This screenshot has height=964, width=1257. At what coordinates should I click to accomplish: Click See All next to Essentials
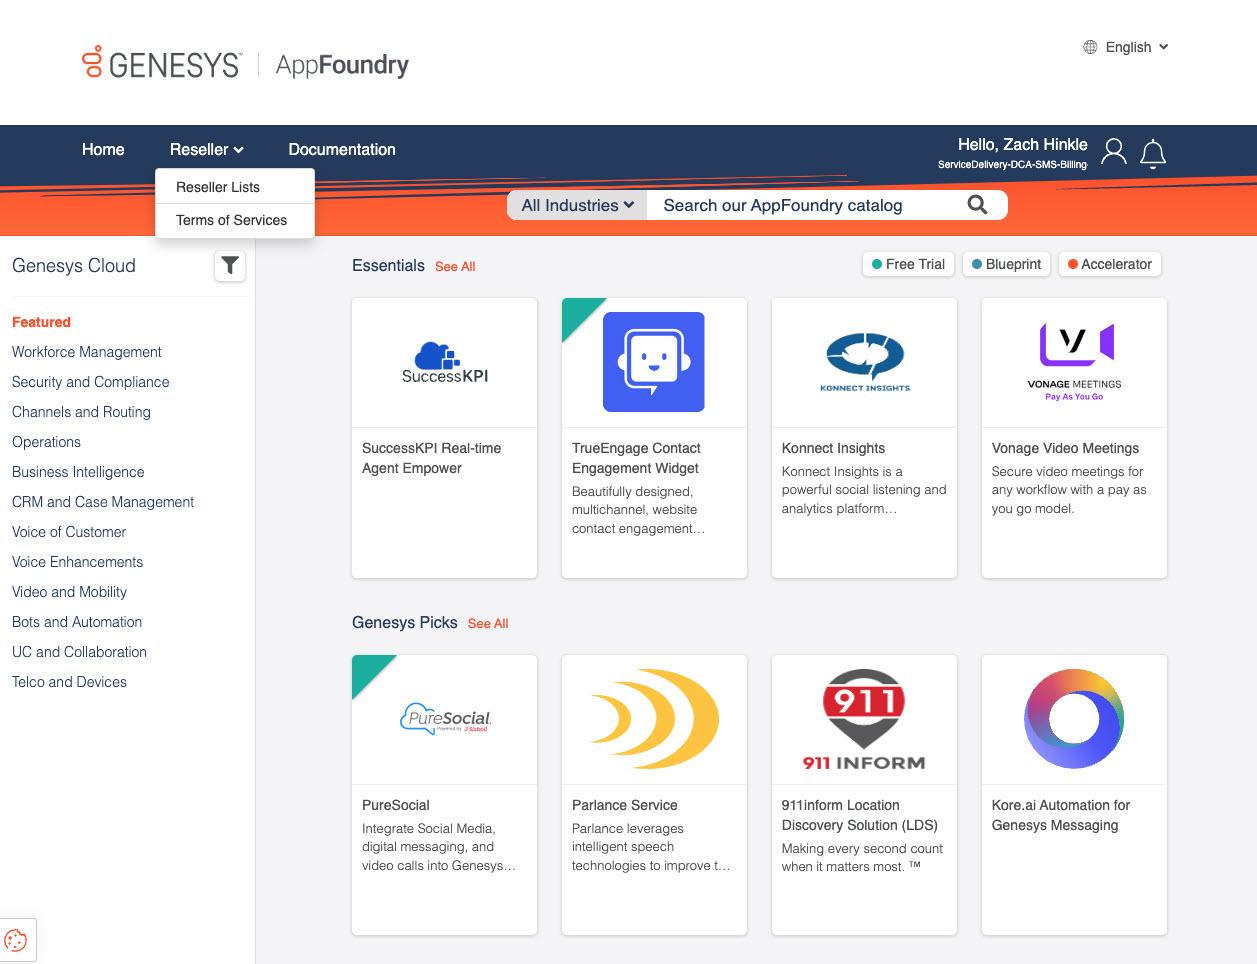(x=455, y=266)
